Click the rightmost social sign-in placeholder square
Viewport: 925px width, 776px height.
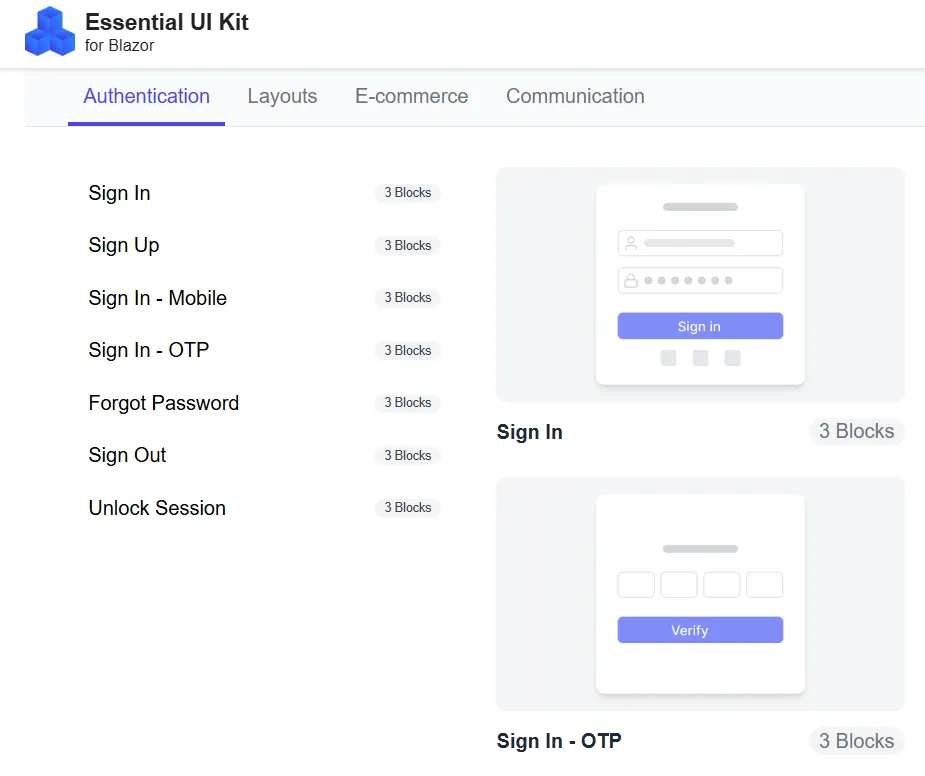732,357
